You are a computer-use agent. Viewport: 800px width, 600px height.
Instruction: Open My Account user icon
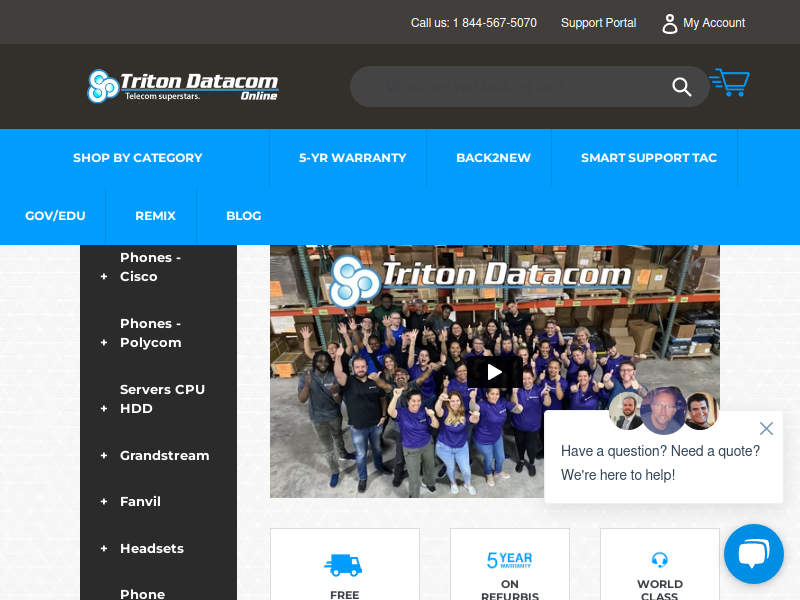669,23
